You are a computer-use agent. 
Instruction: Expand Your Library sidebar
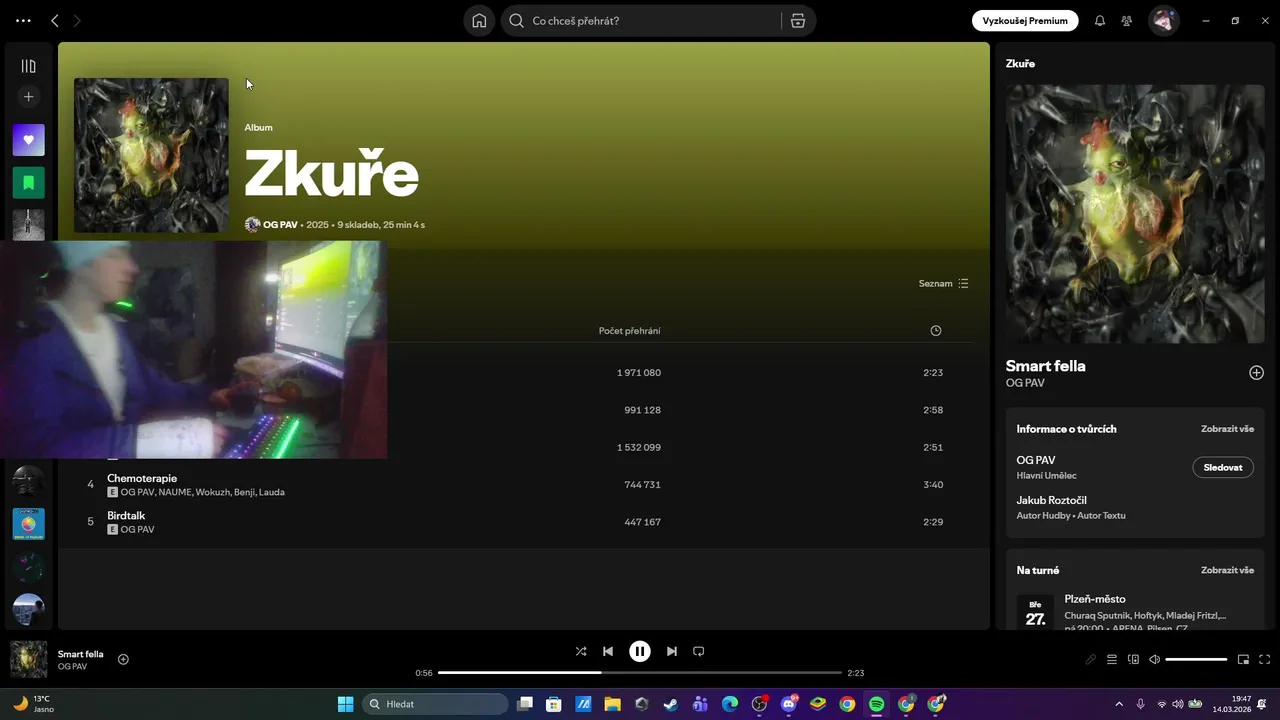[28, 66]
